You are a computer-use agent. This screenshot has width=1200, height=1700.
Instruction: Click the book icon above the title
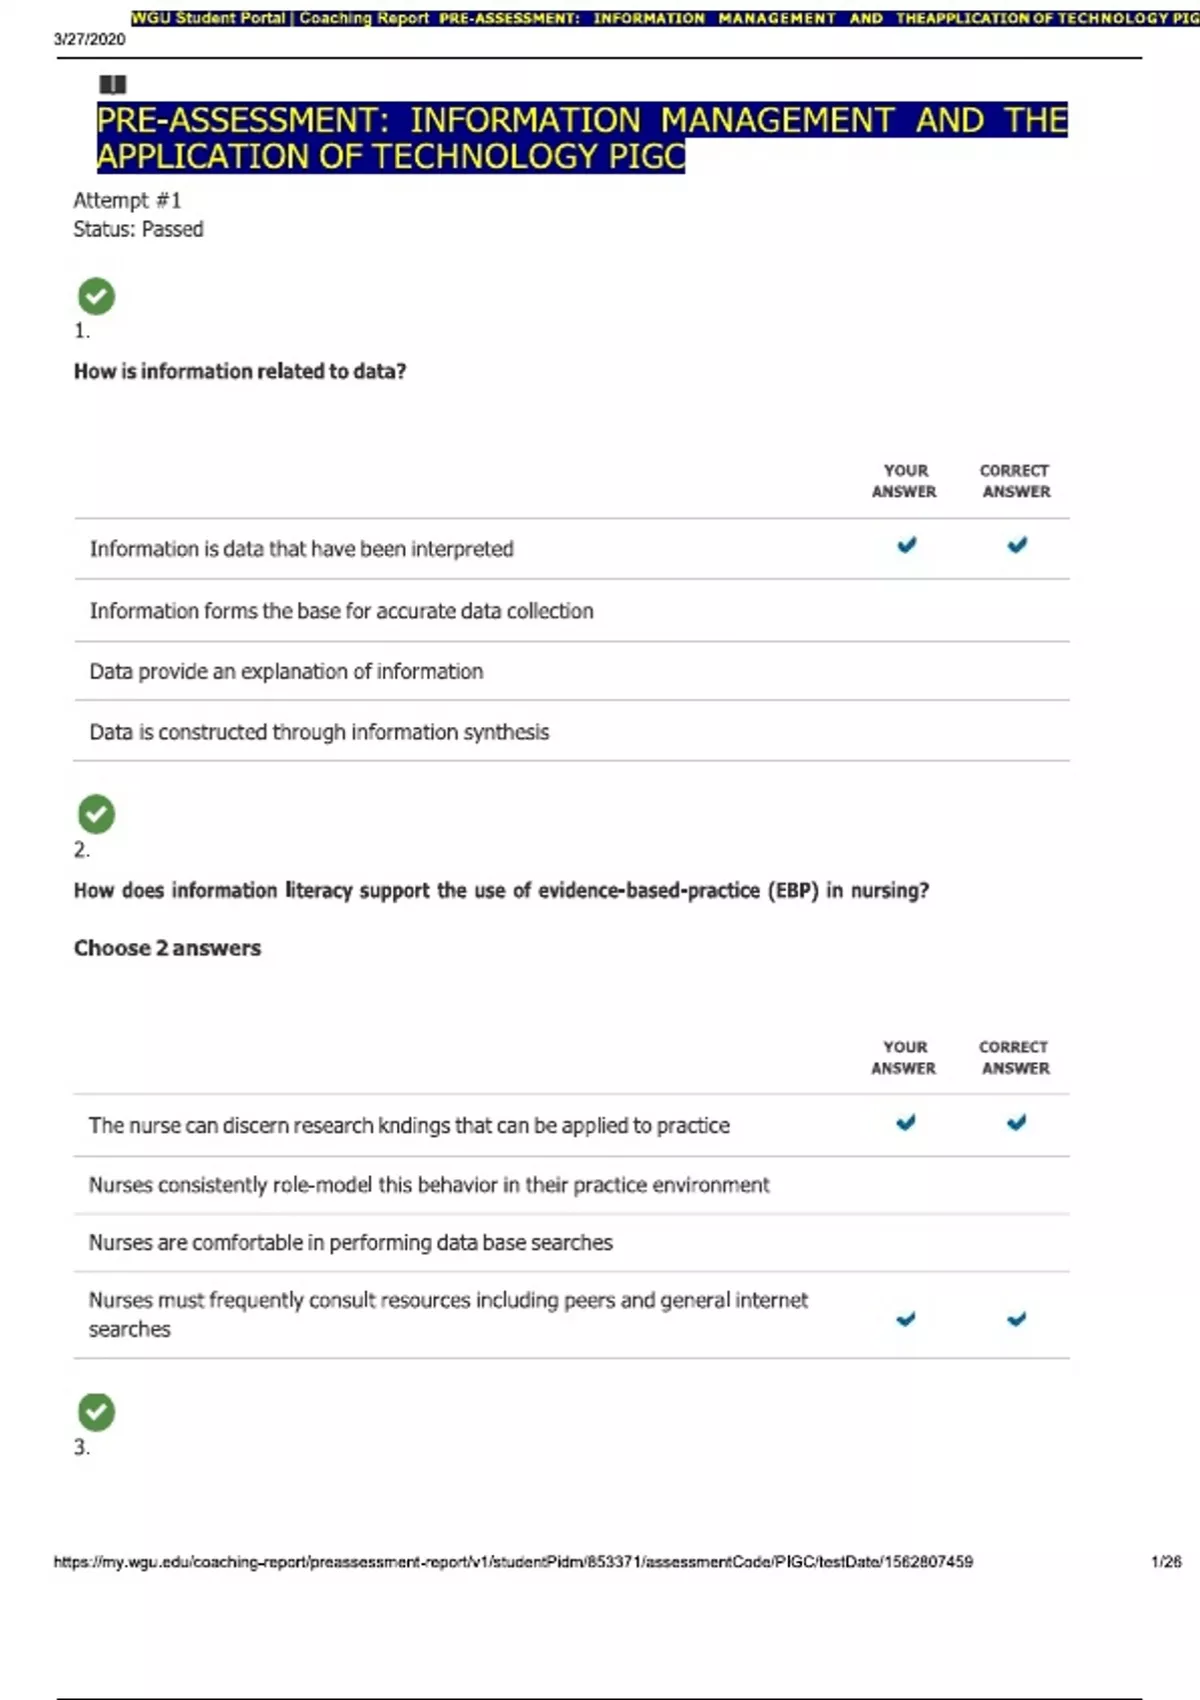pos(113,84)
